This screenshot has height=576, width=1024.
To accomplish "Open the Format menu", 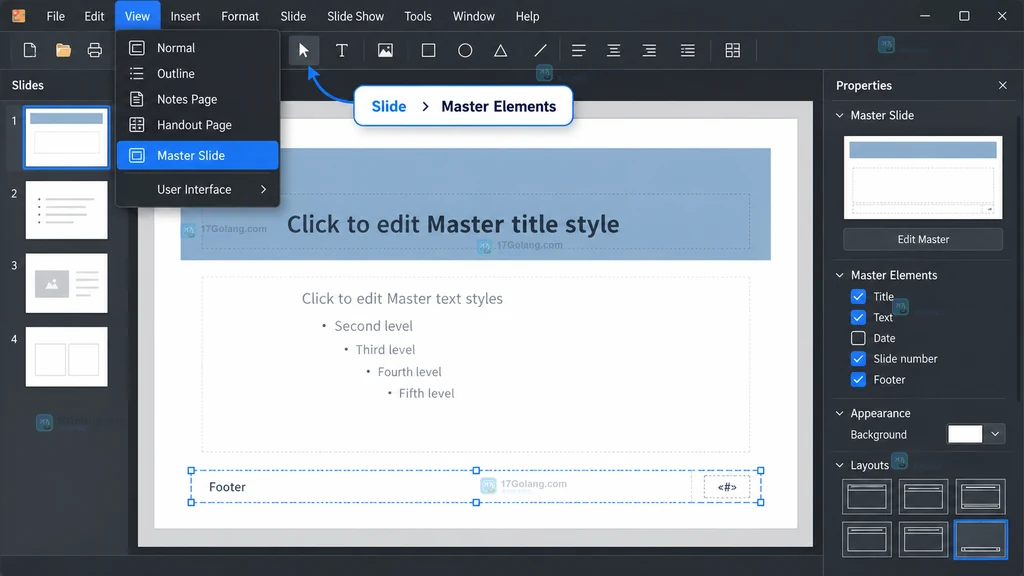I will pos(240,16).
